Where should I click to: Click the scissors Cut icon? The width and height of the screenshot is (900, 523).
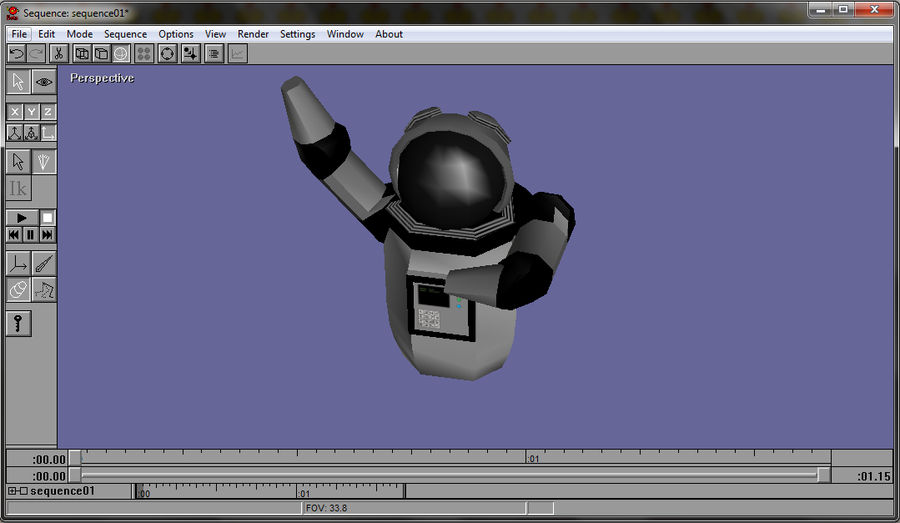pyautogui.click(x=58, y=54)
